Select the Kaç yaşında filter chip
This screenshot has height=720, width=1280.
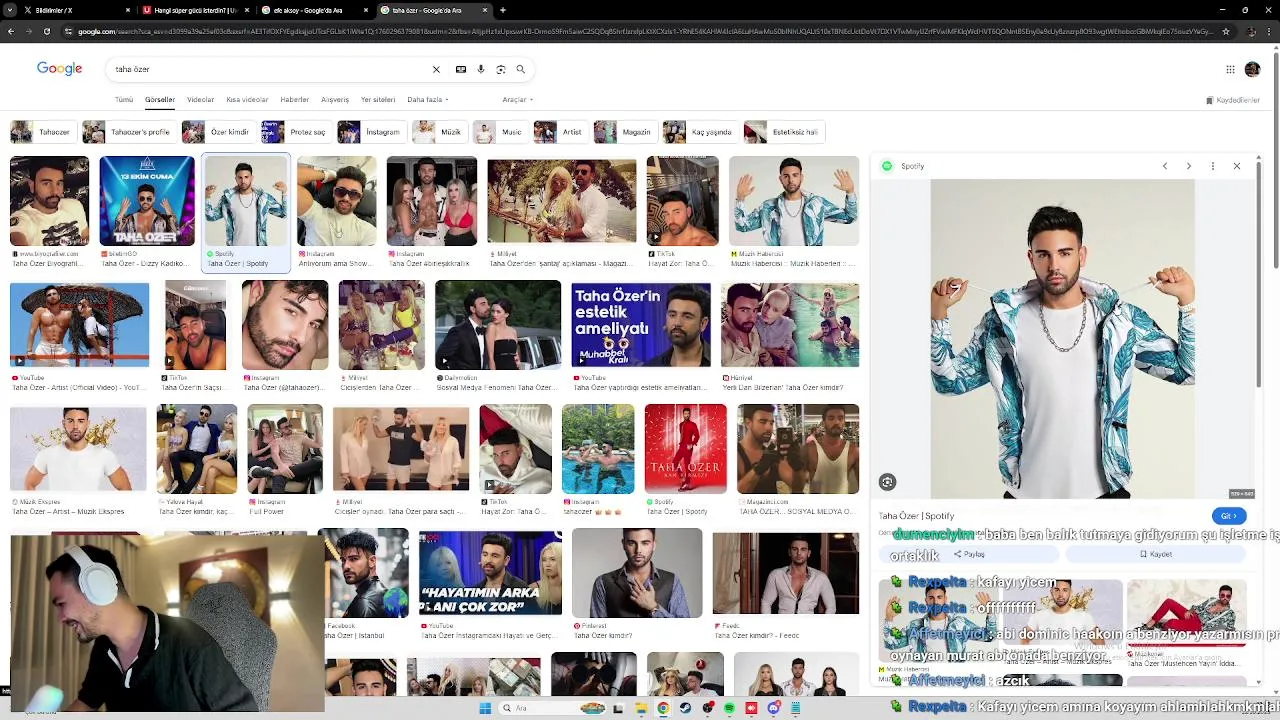point(699,132)
